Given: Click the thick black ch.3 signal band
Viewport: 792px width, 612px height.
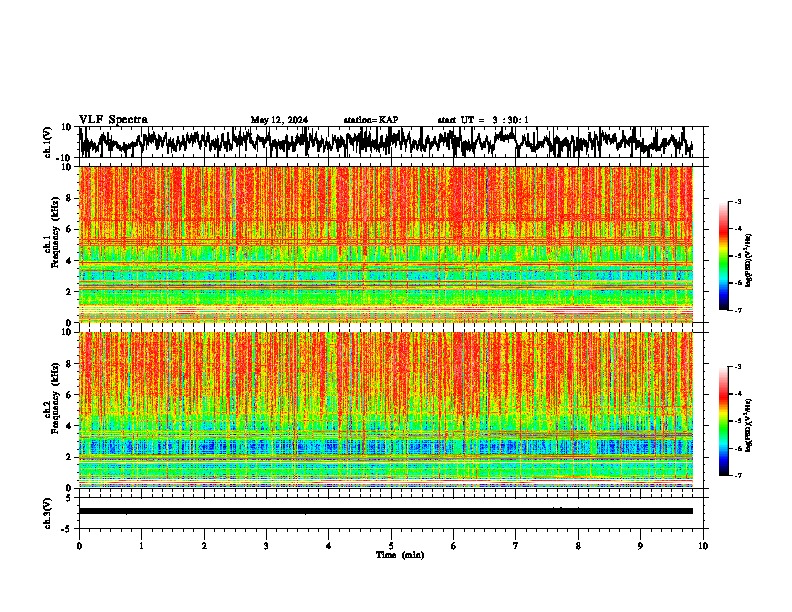Looking at the screenshot, I should click(x=386, y=511).
